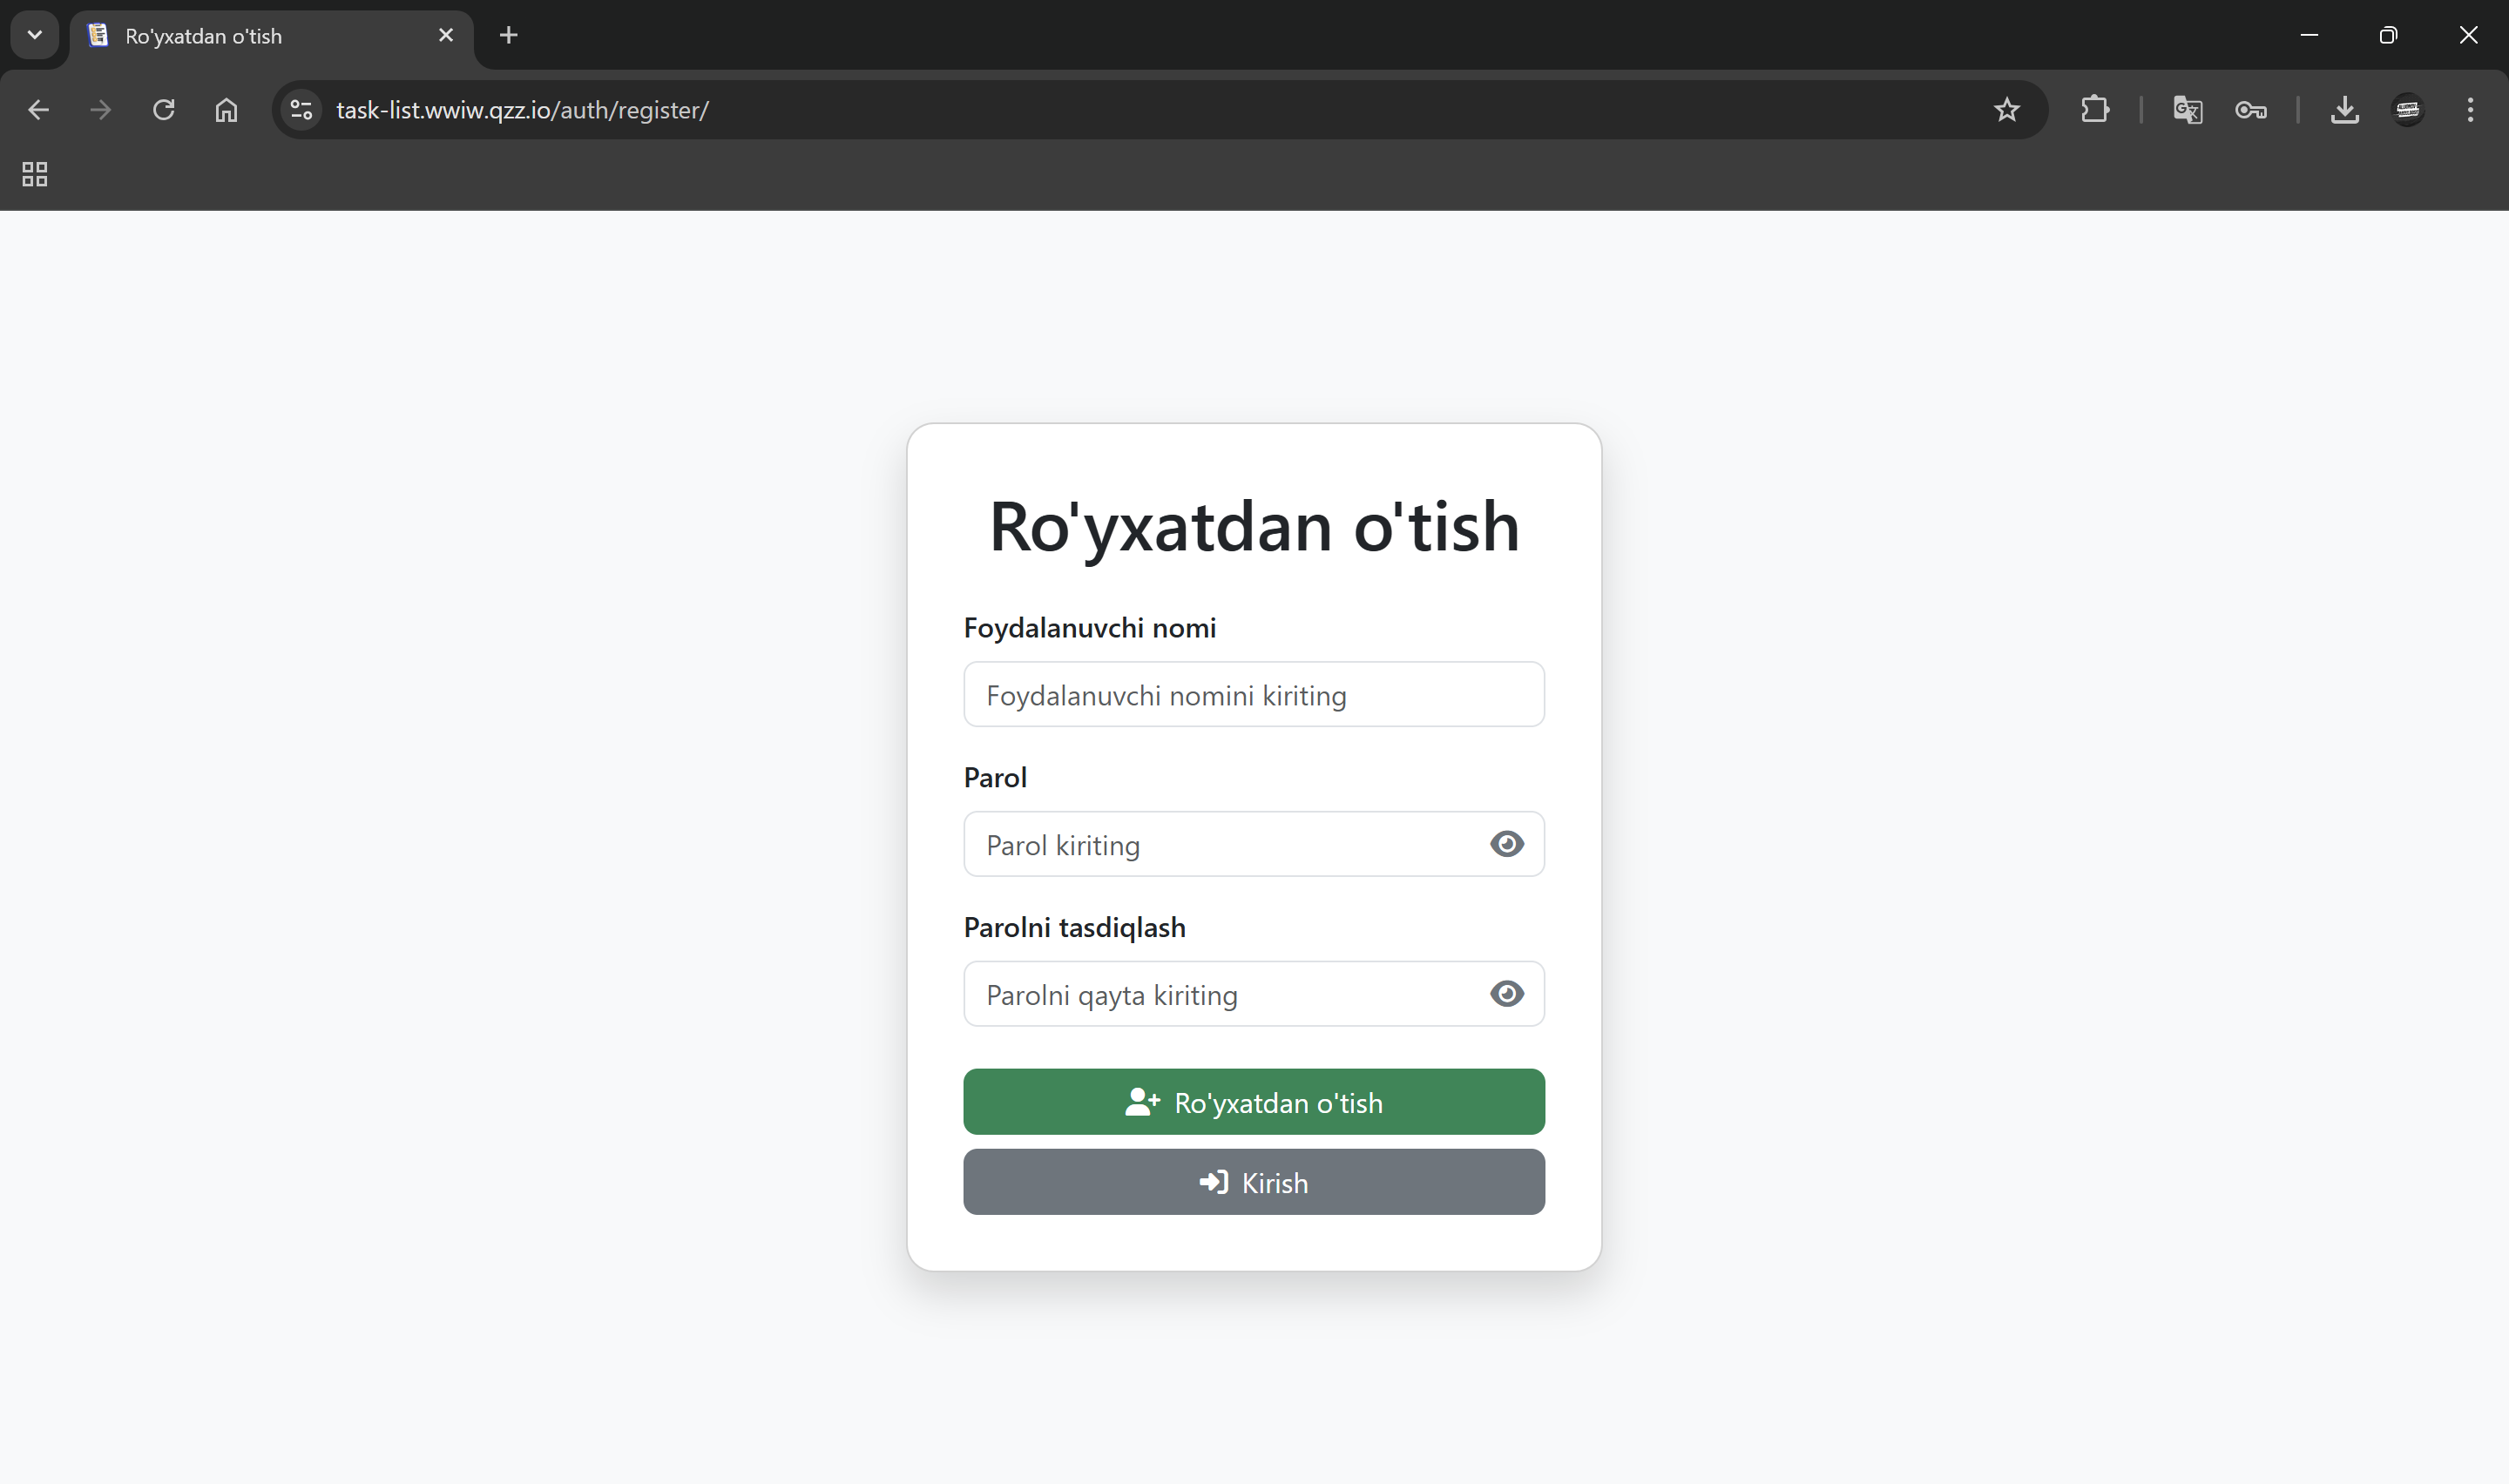Open the browser profile avatar menu
This screenshot has width=2509, height=1484.
(x=2407, y=110)
